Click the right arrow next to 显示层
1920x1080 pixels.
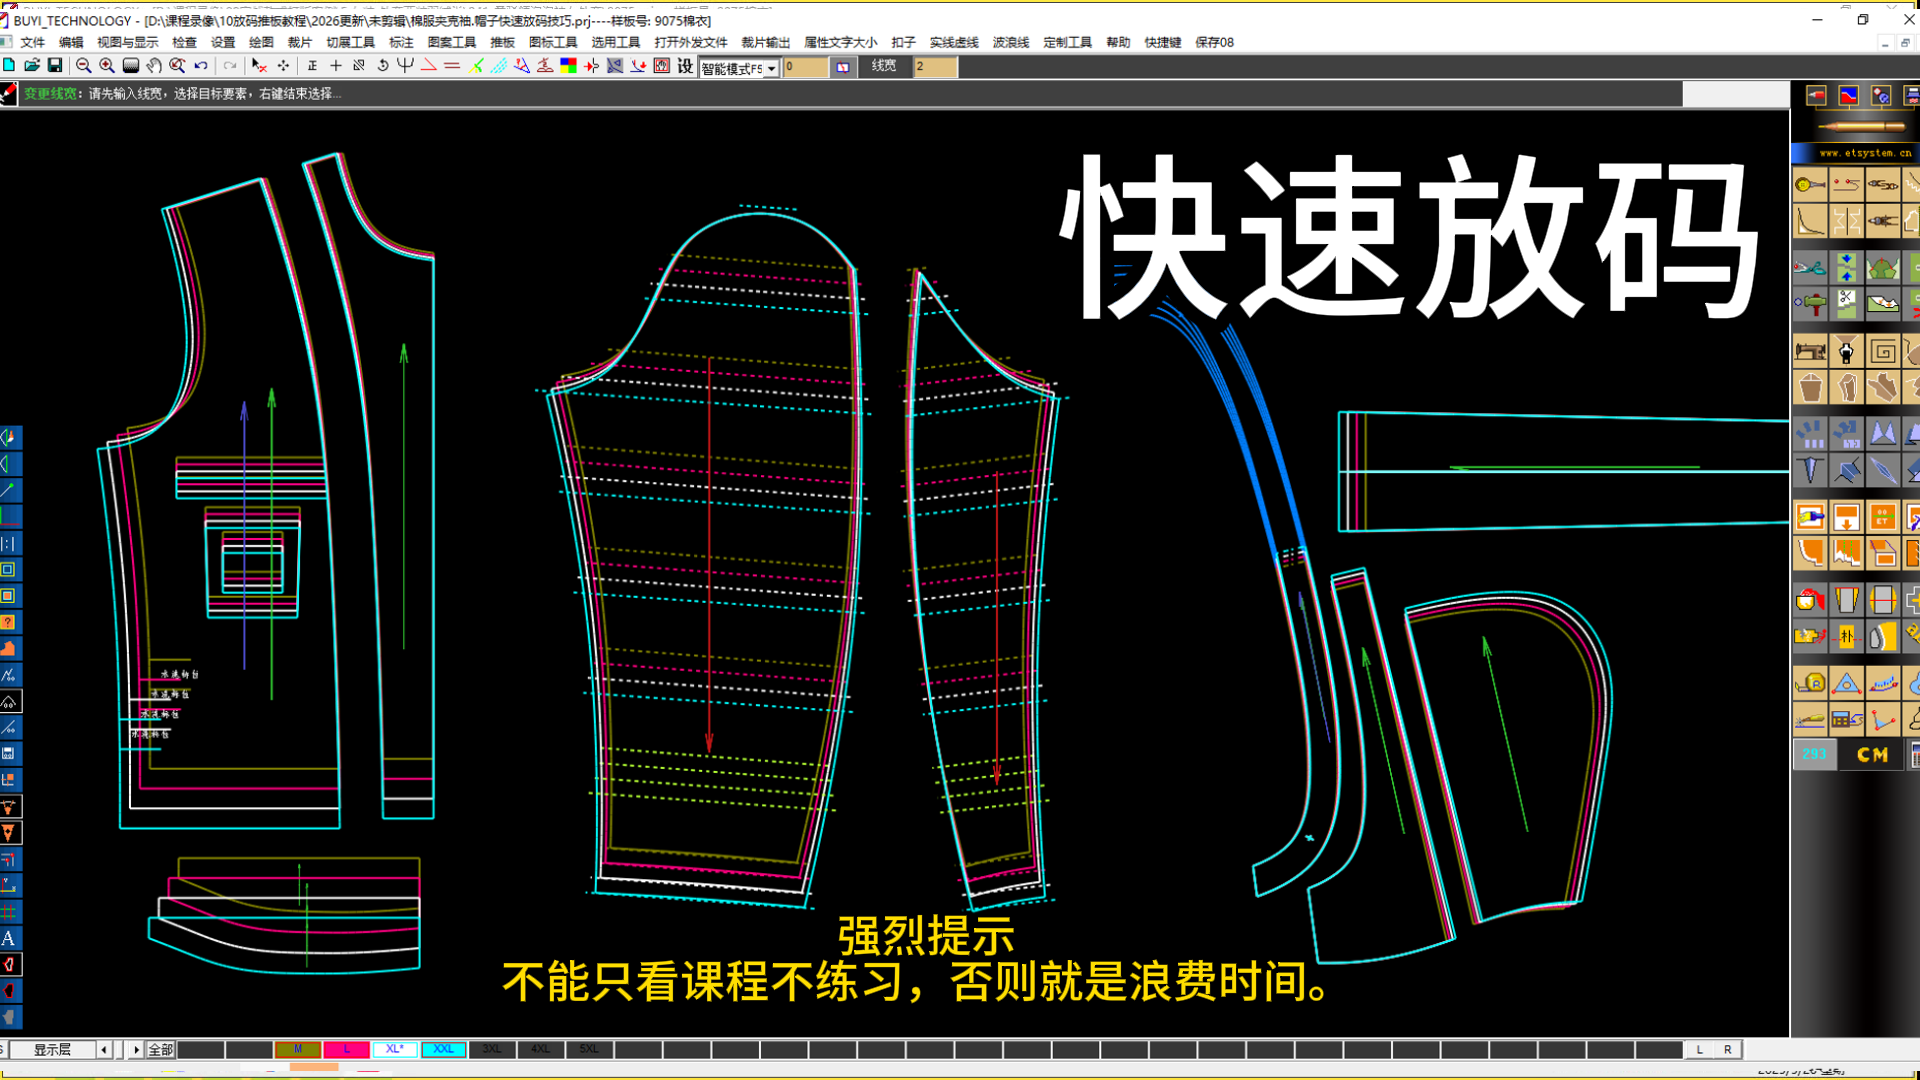[x=137, y=1050]
